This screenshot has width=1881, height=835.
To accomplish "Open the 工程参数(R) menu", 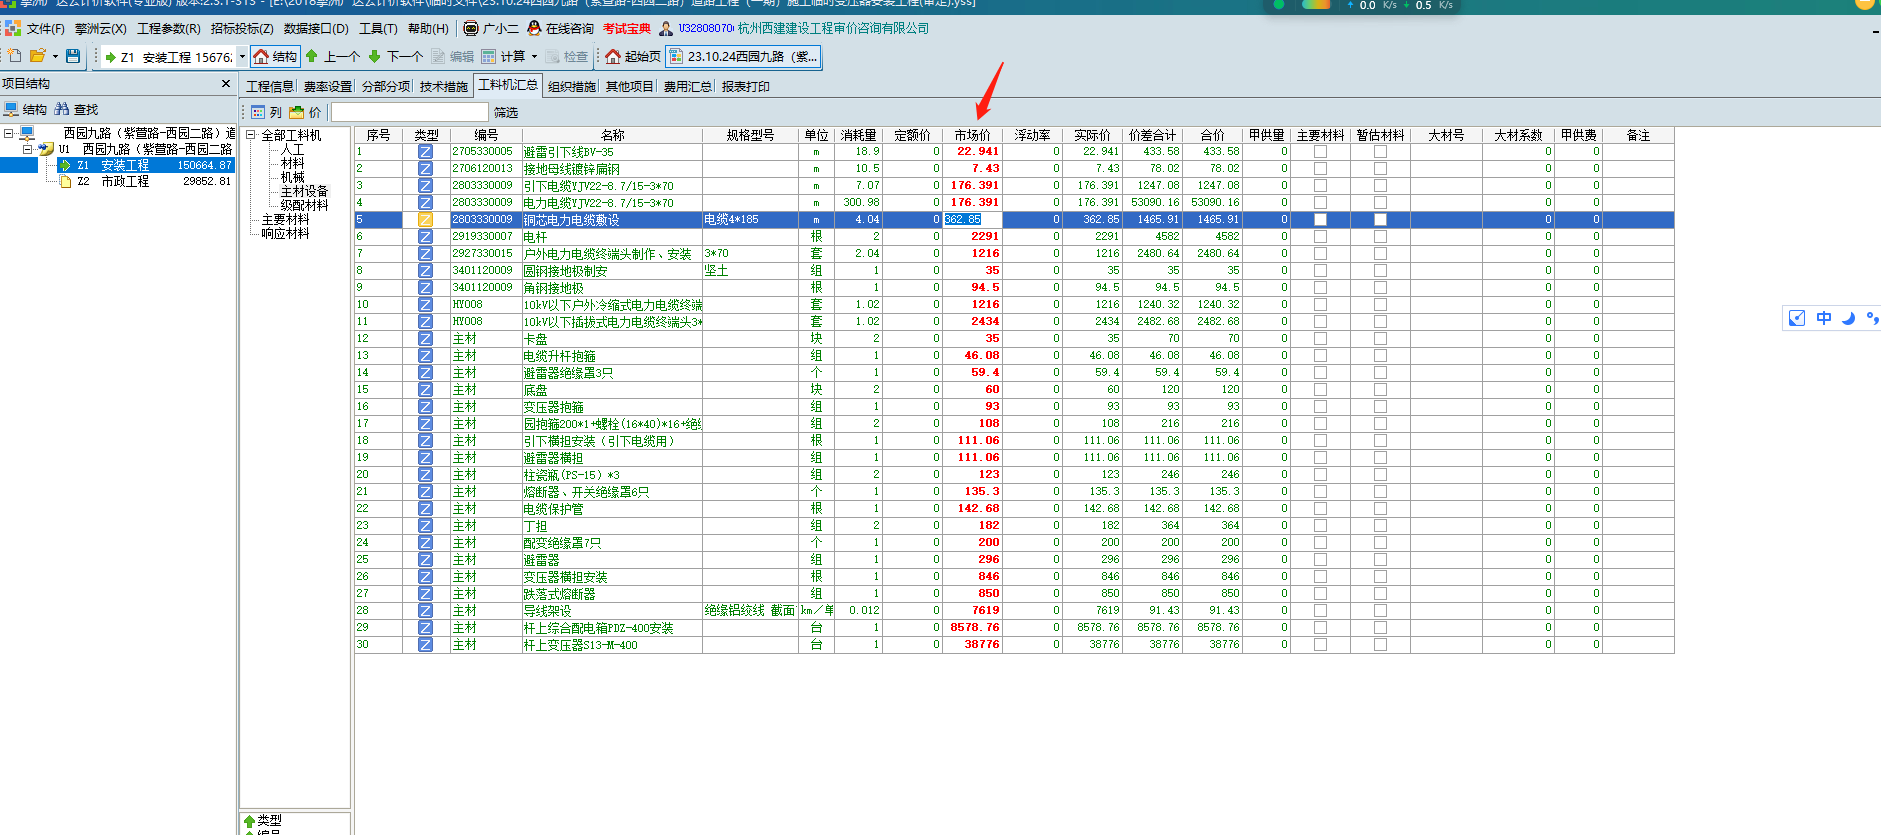I will click(x=169, y=29).
